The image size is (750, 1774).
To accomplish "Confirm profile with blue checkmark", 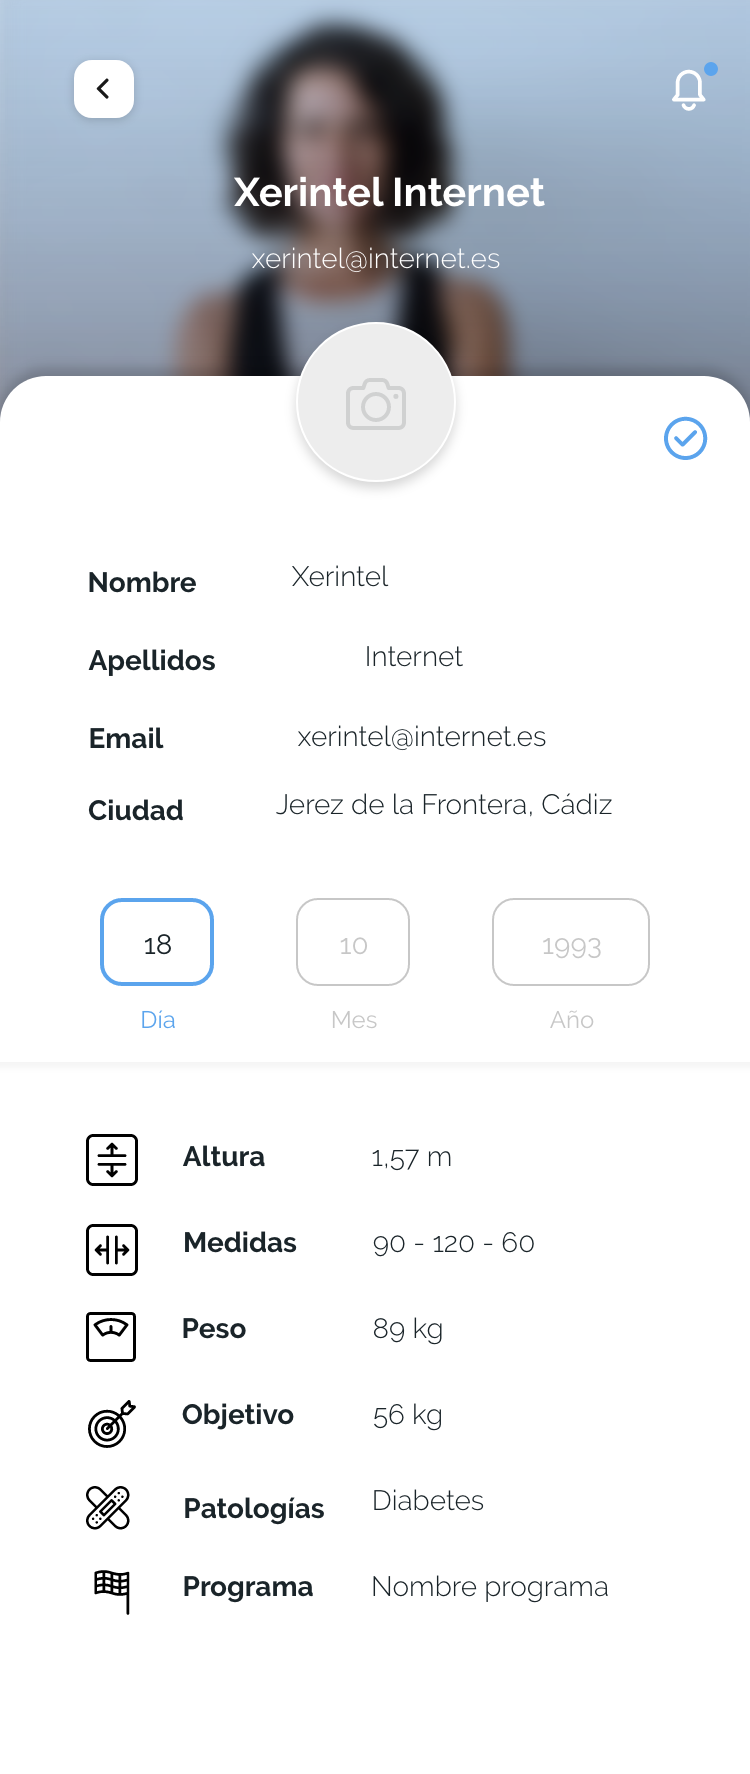I will tap(686, 438).
